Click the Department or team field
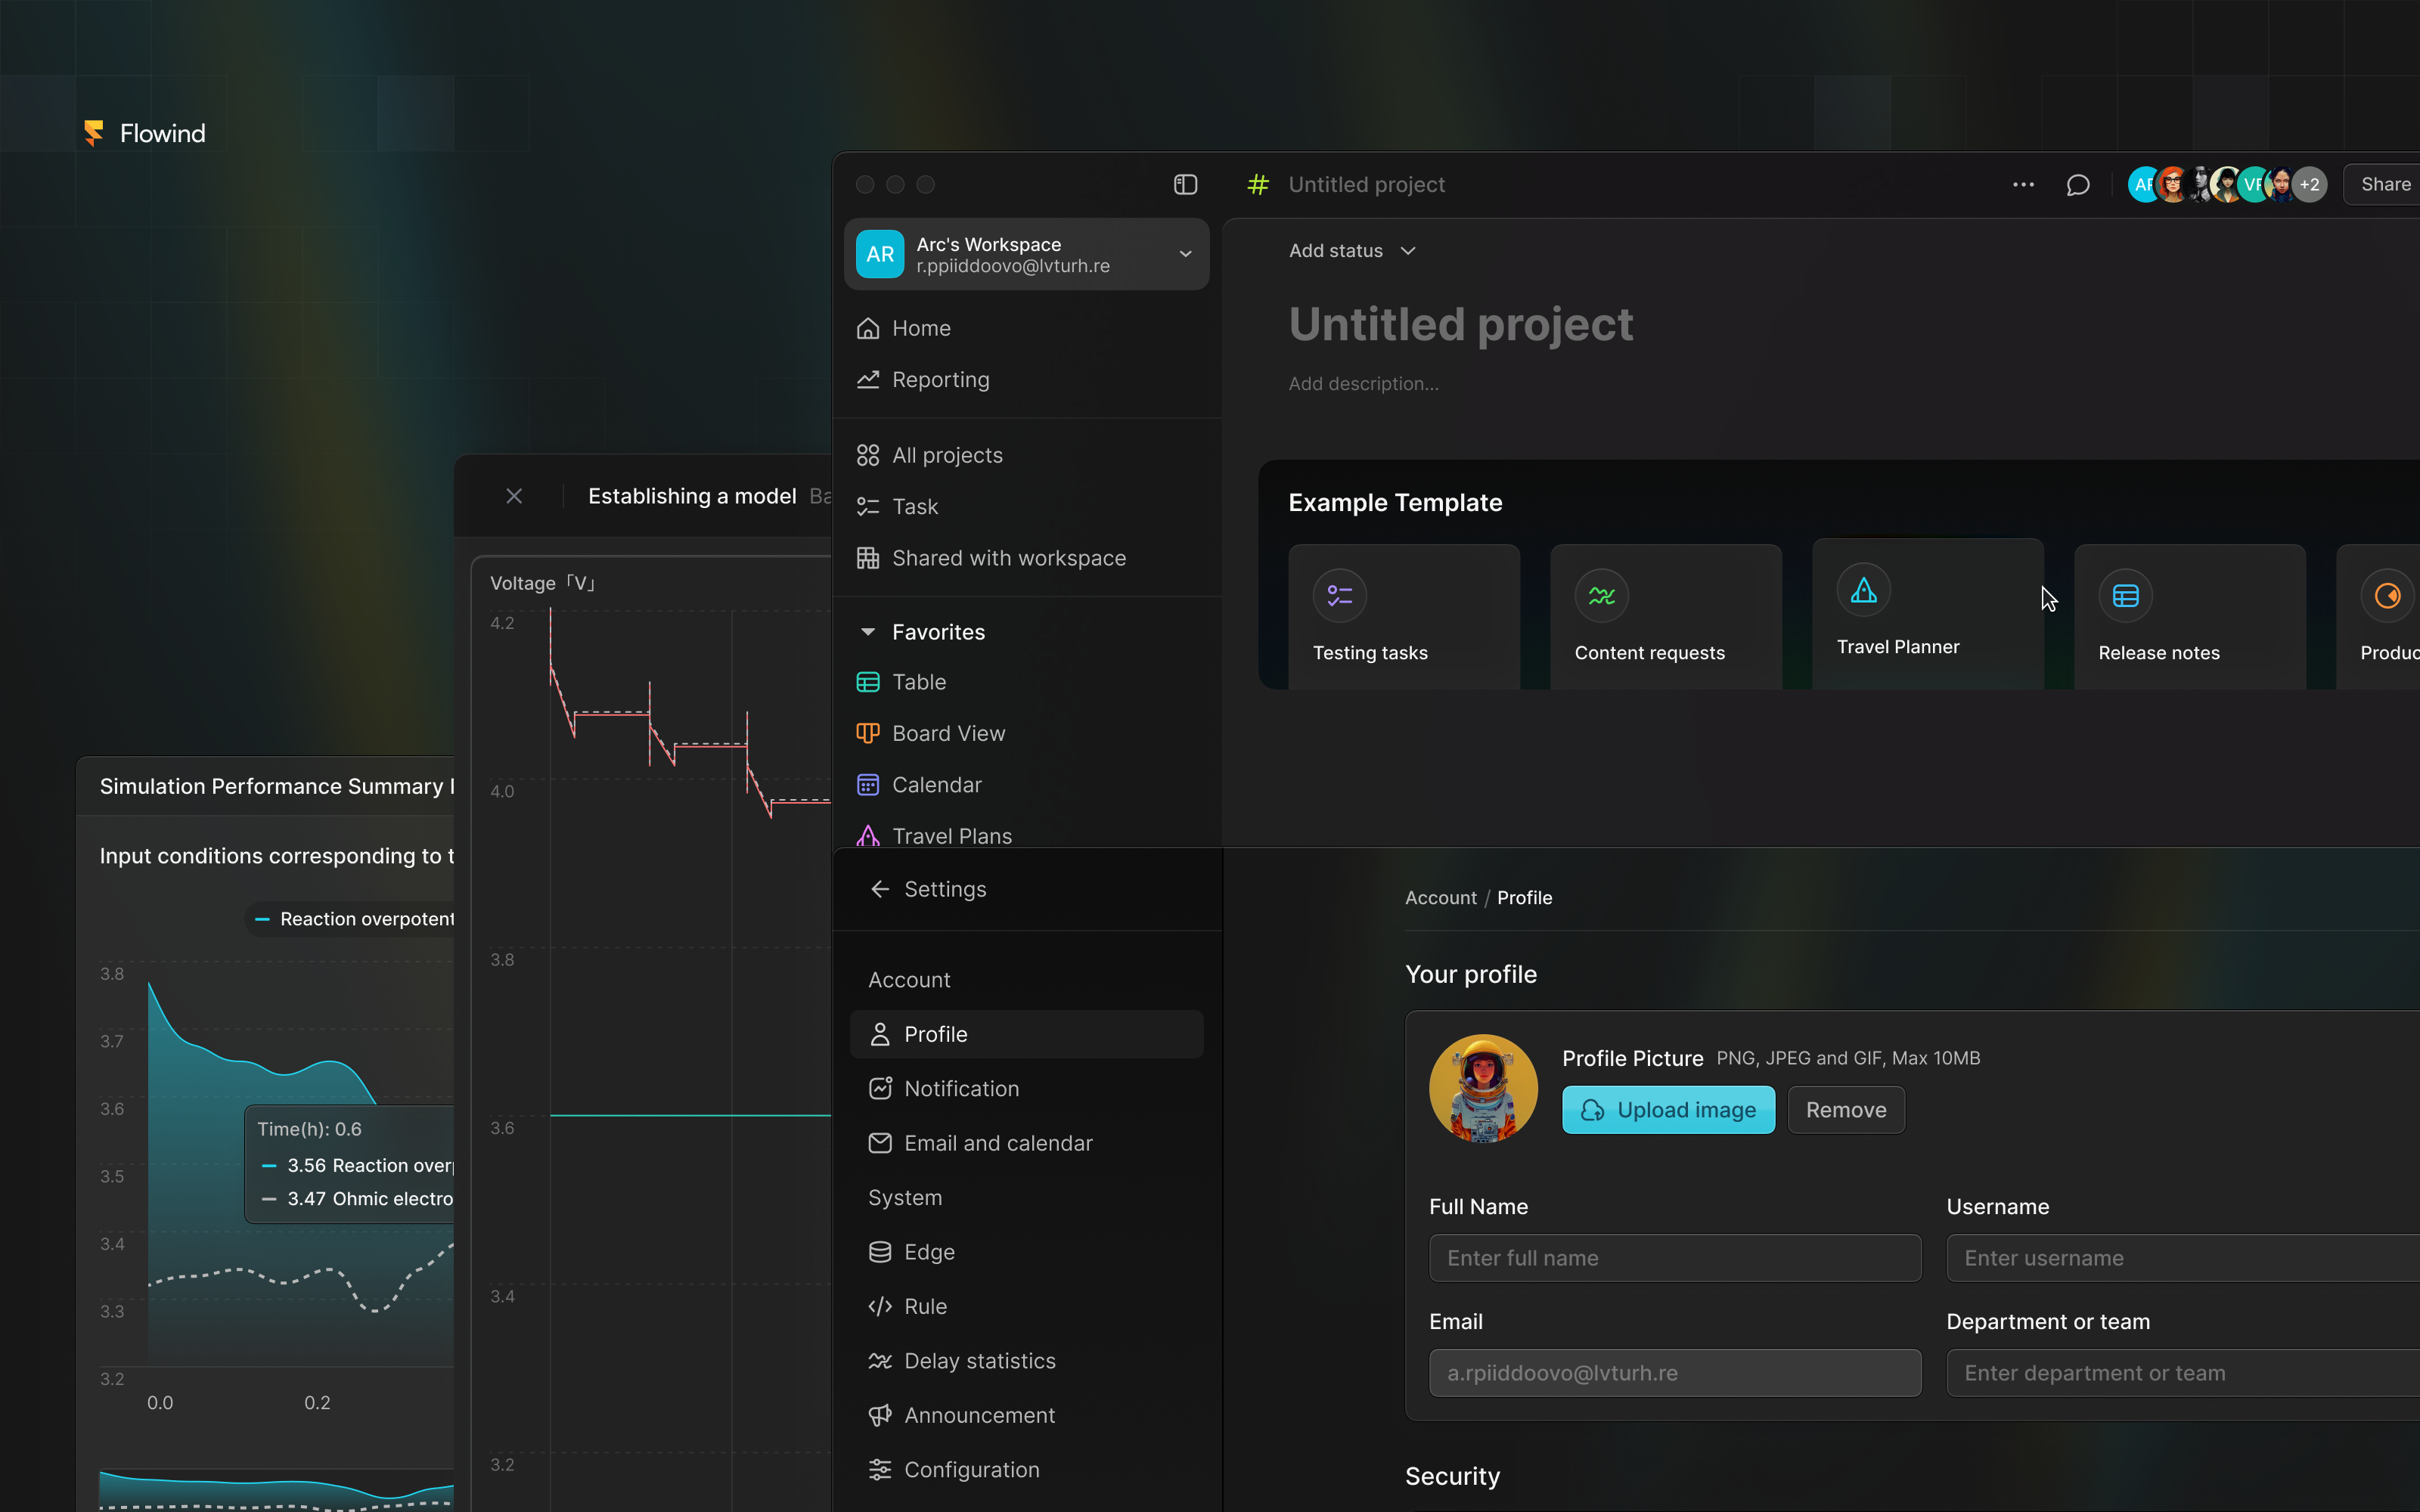2420x1512 pixels. [x=2183, y=1373]
